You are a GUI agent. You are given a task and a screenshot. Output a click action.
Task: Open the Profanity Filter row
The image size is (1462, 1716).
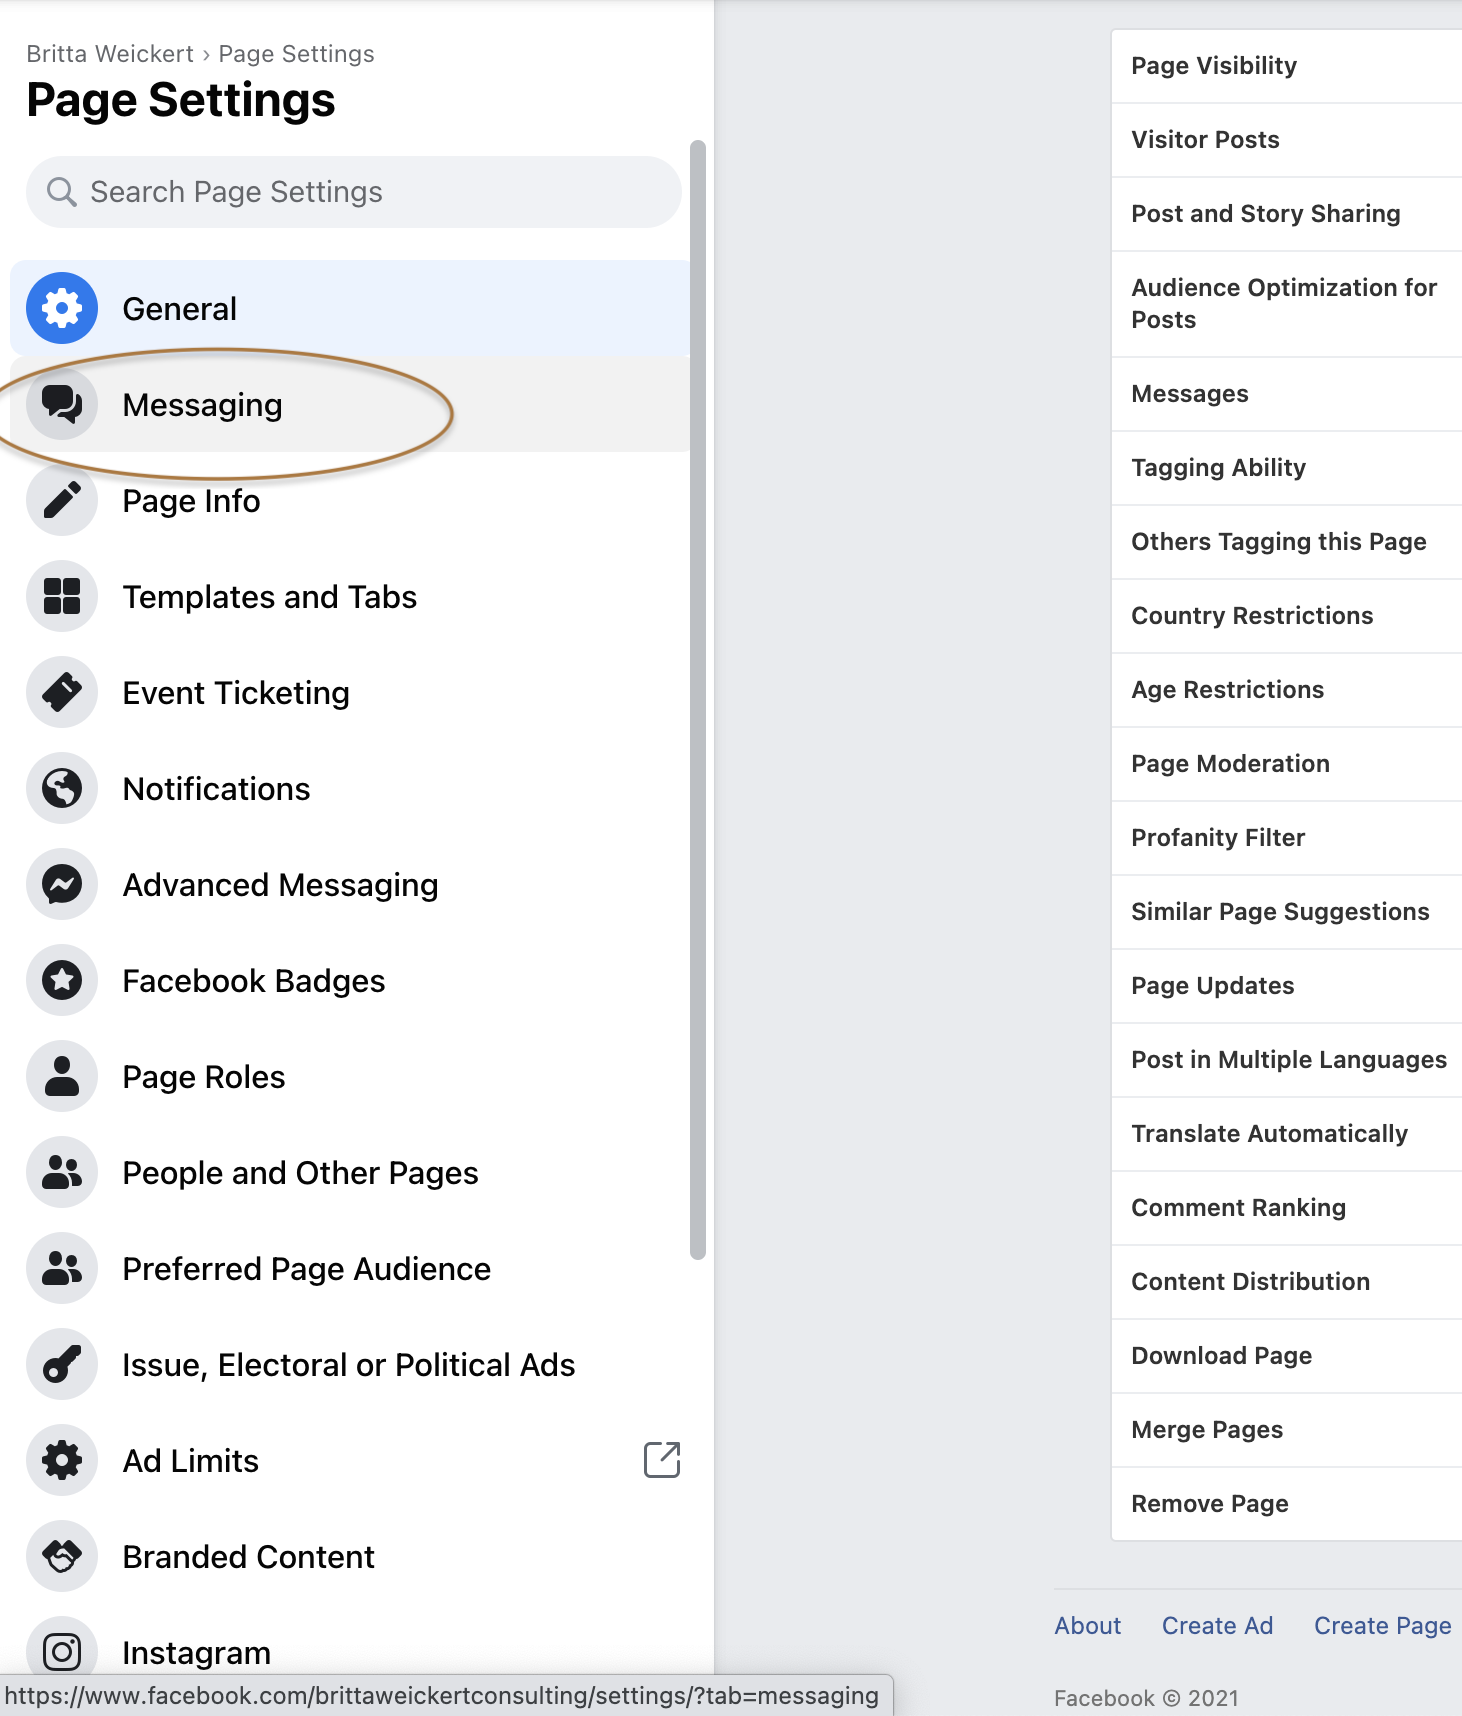pos(1287,838)
